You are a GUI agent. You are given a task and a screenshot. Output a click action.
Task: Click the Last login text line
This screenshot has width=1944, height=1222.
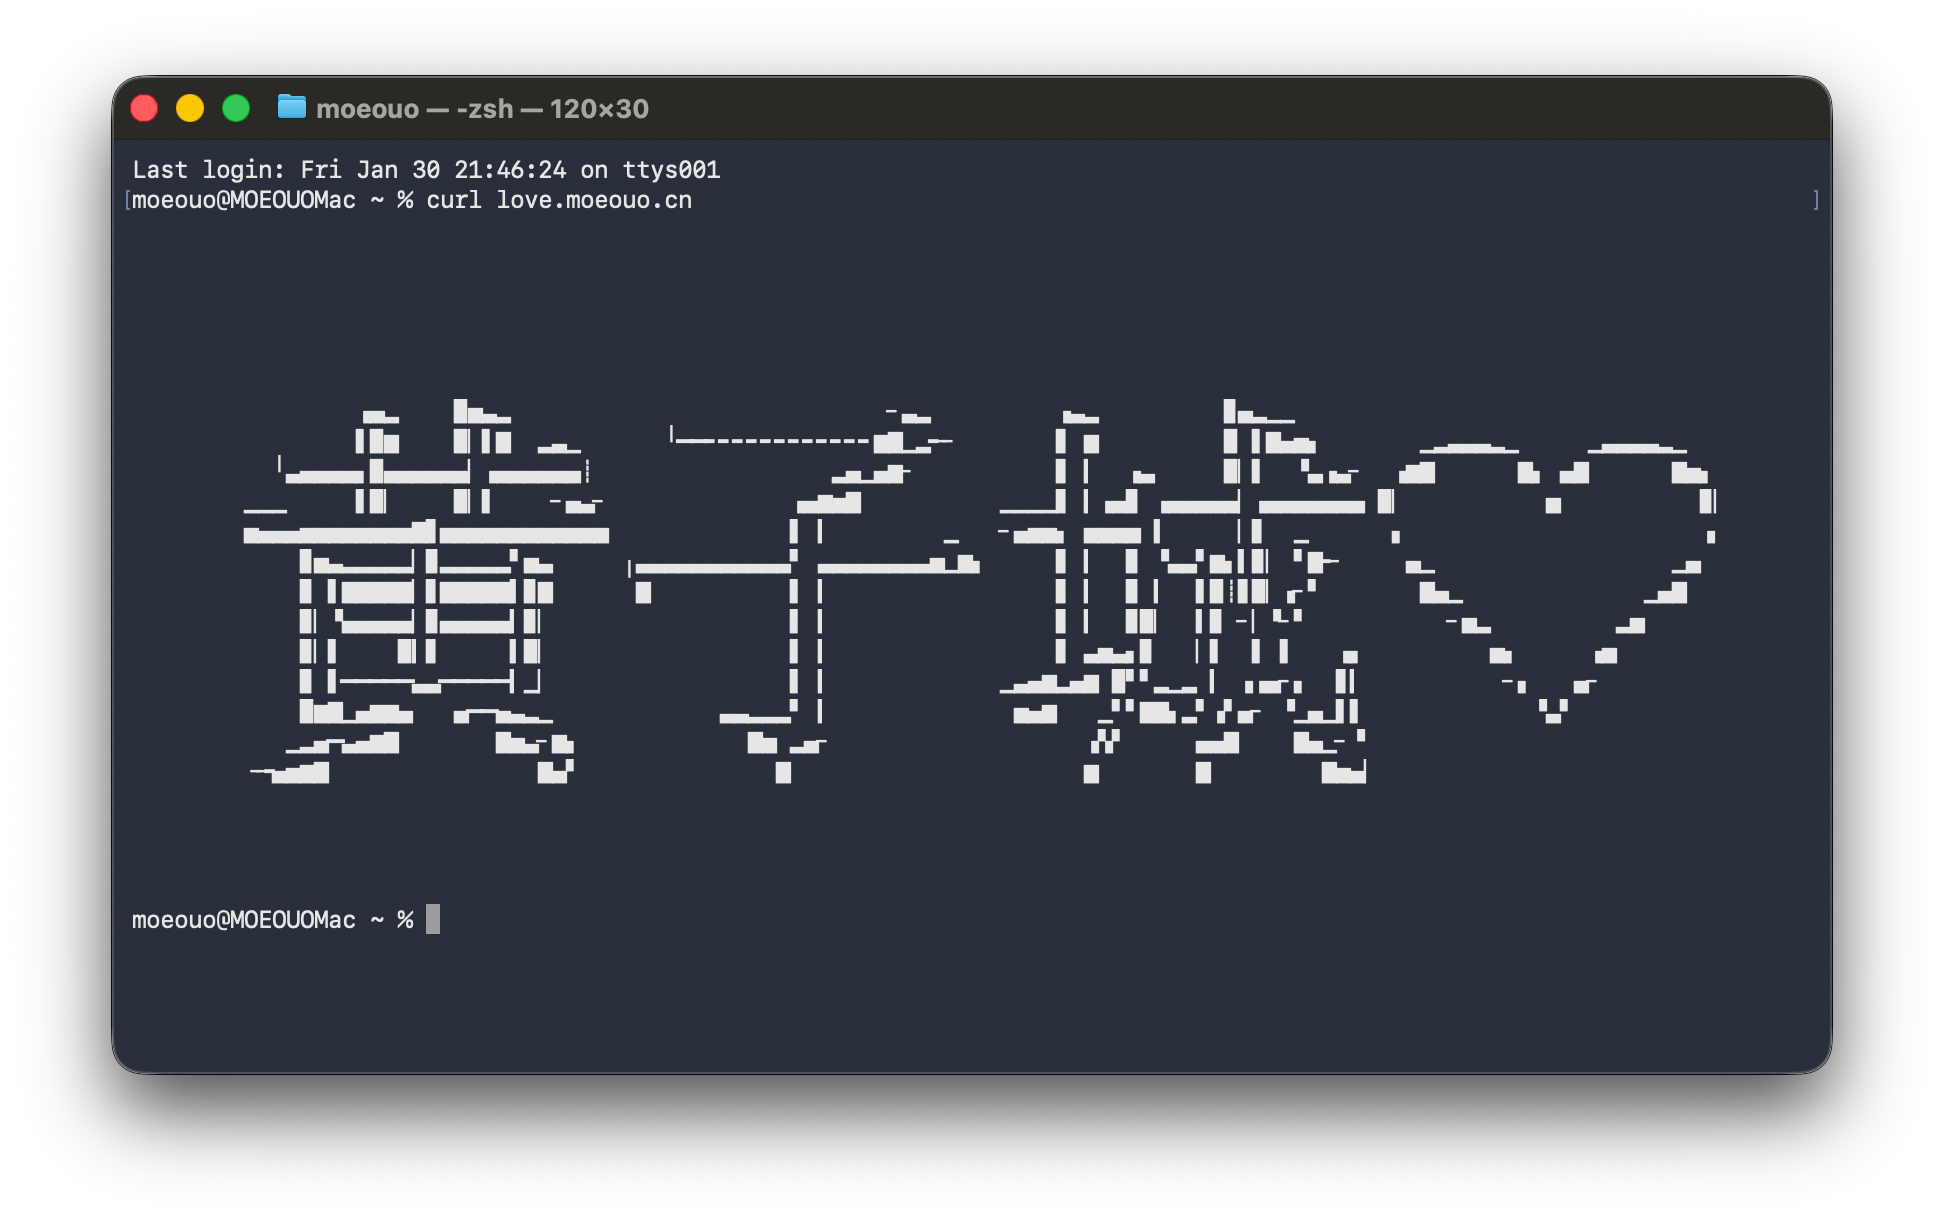tap(426, 170)
